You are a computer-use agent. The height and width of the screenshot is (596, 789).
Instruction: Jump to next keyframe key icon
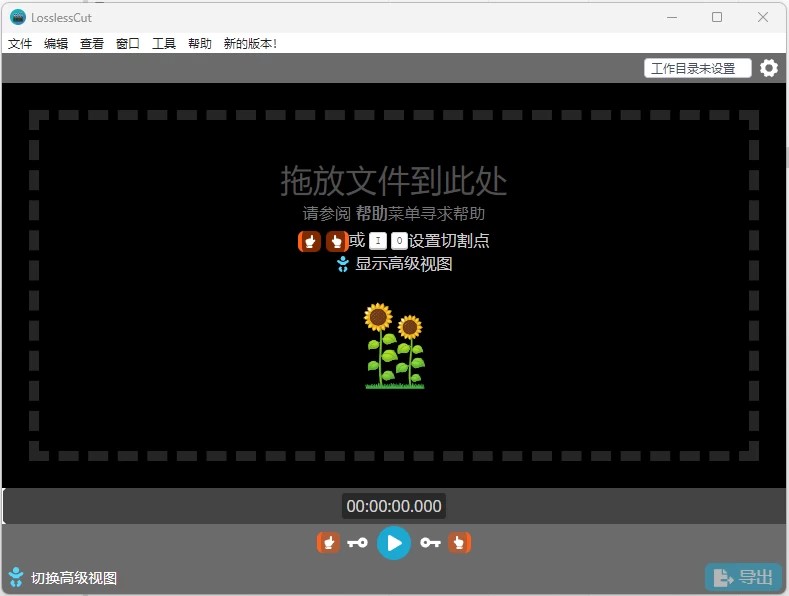pyautogui.click(x=430, y=543)
